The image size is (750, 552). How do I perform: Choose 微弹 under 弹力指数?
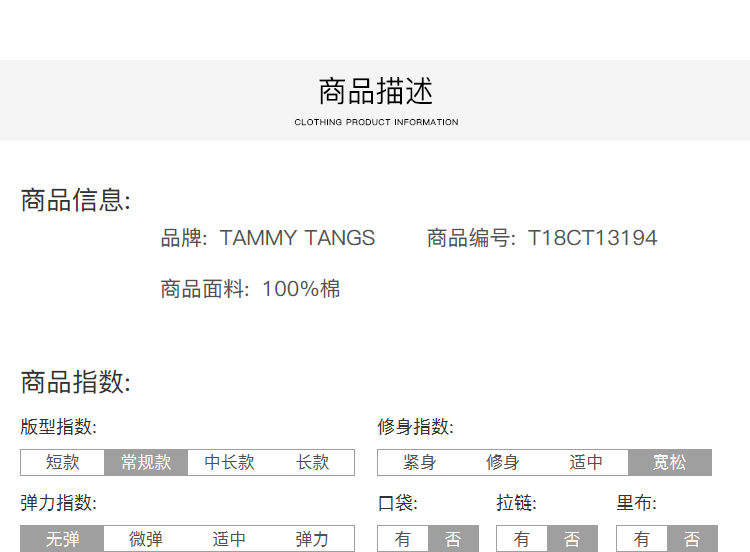click(146, 539)
